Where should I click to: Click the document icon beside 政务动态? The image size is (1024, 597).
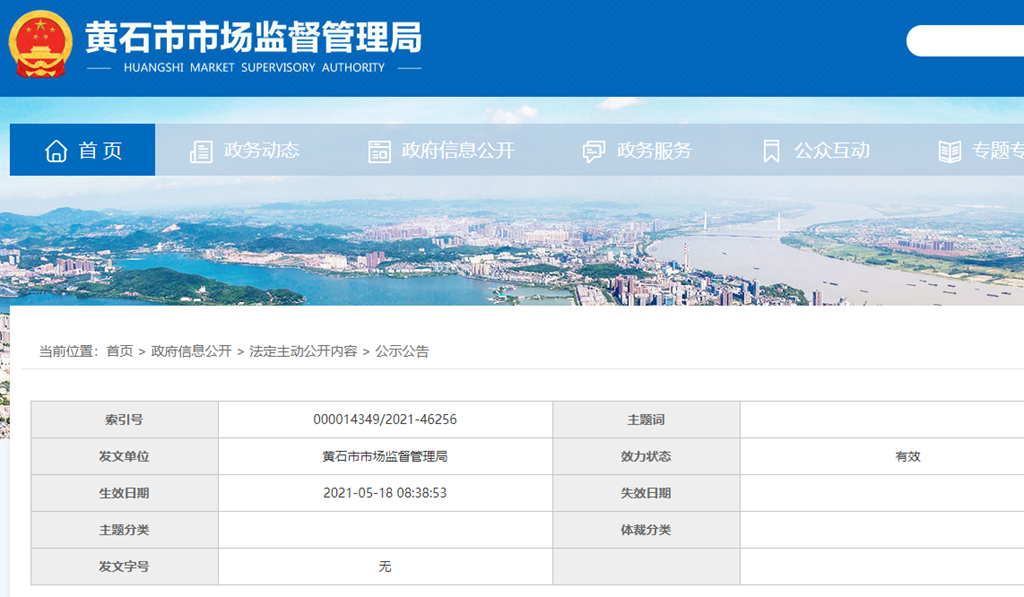click(x=201, y=151)
